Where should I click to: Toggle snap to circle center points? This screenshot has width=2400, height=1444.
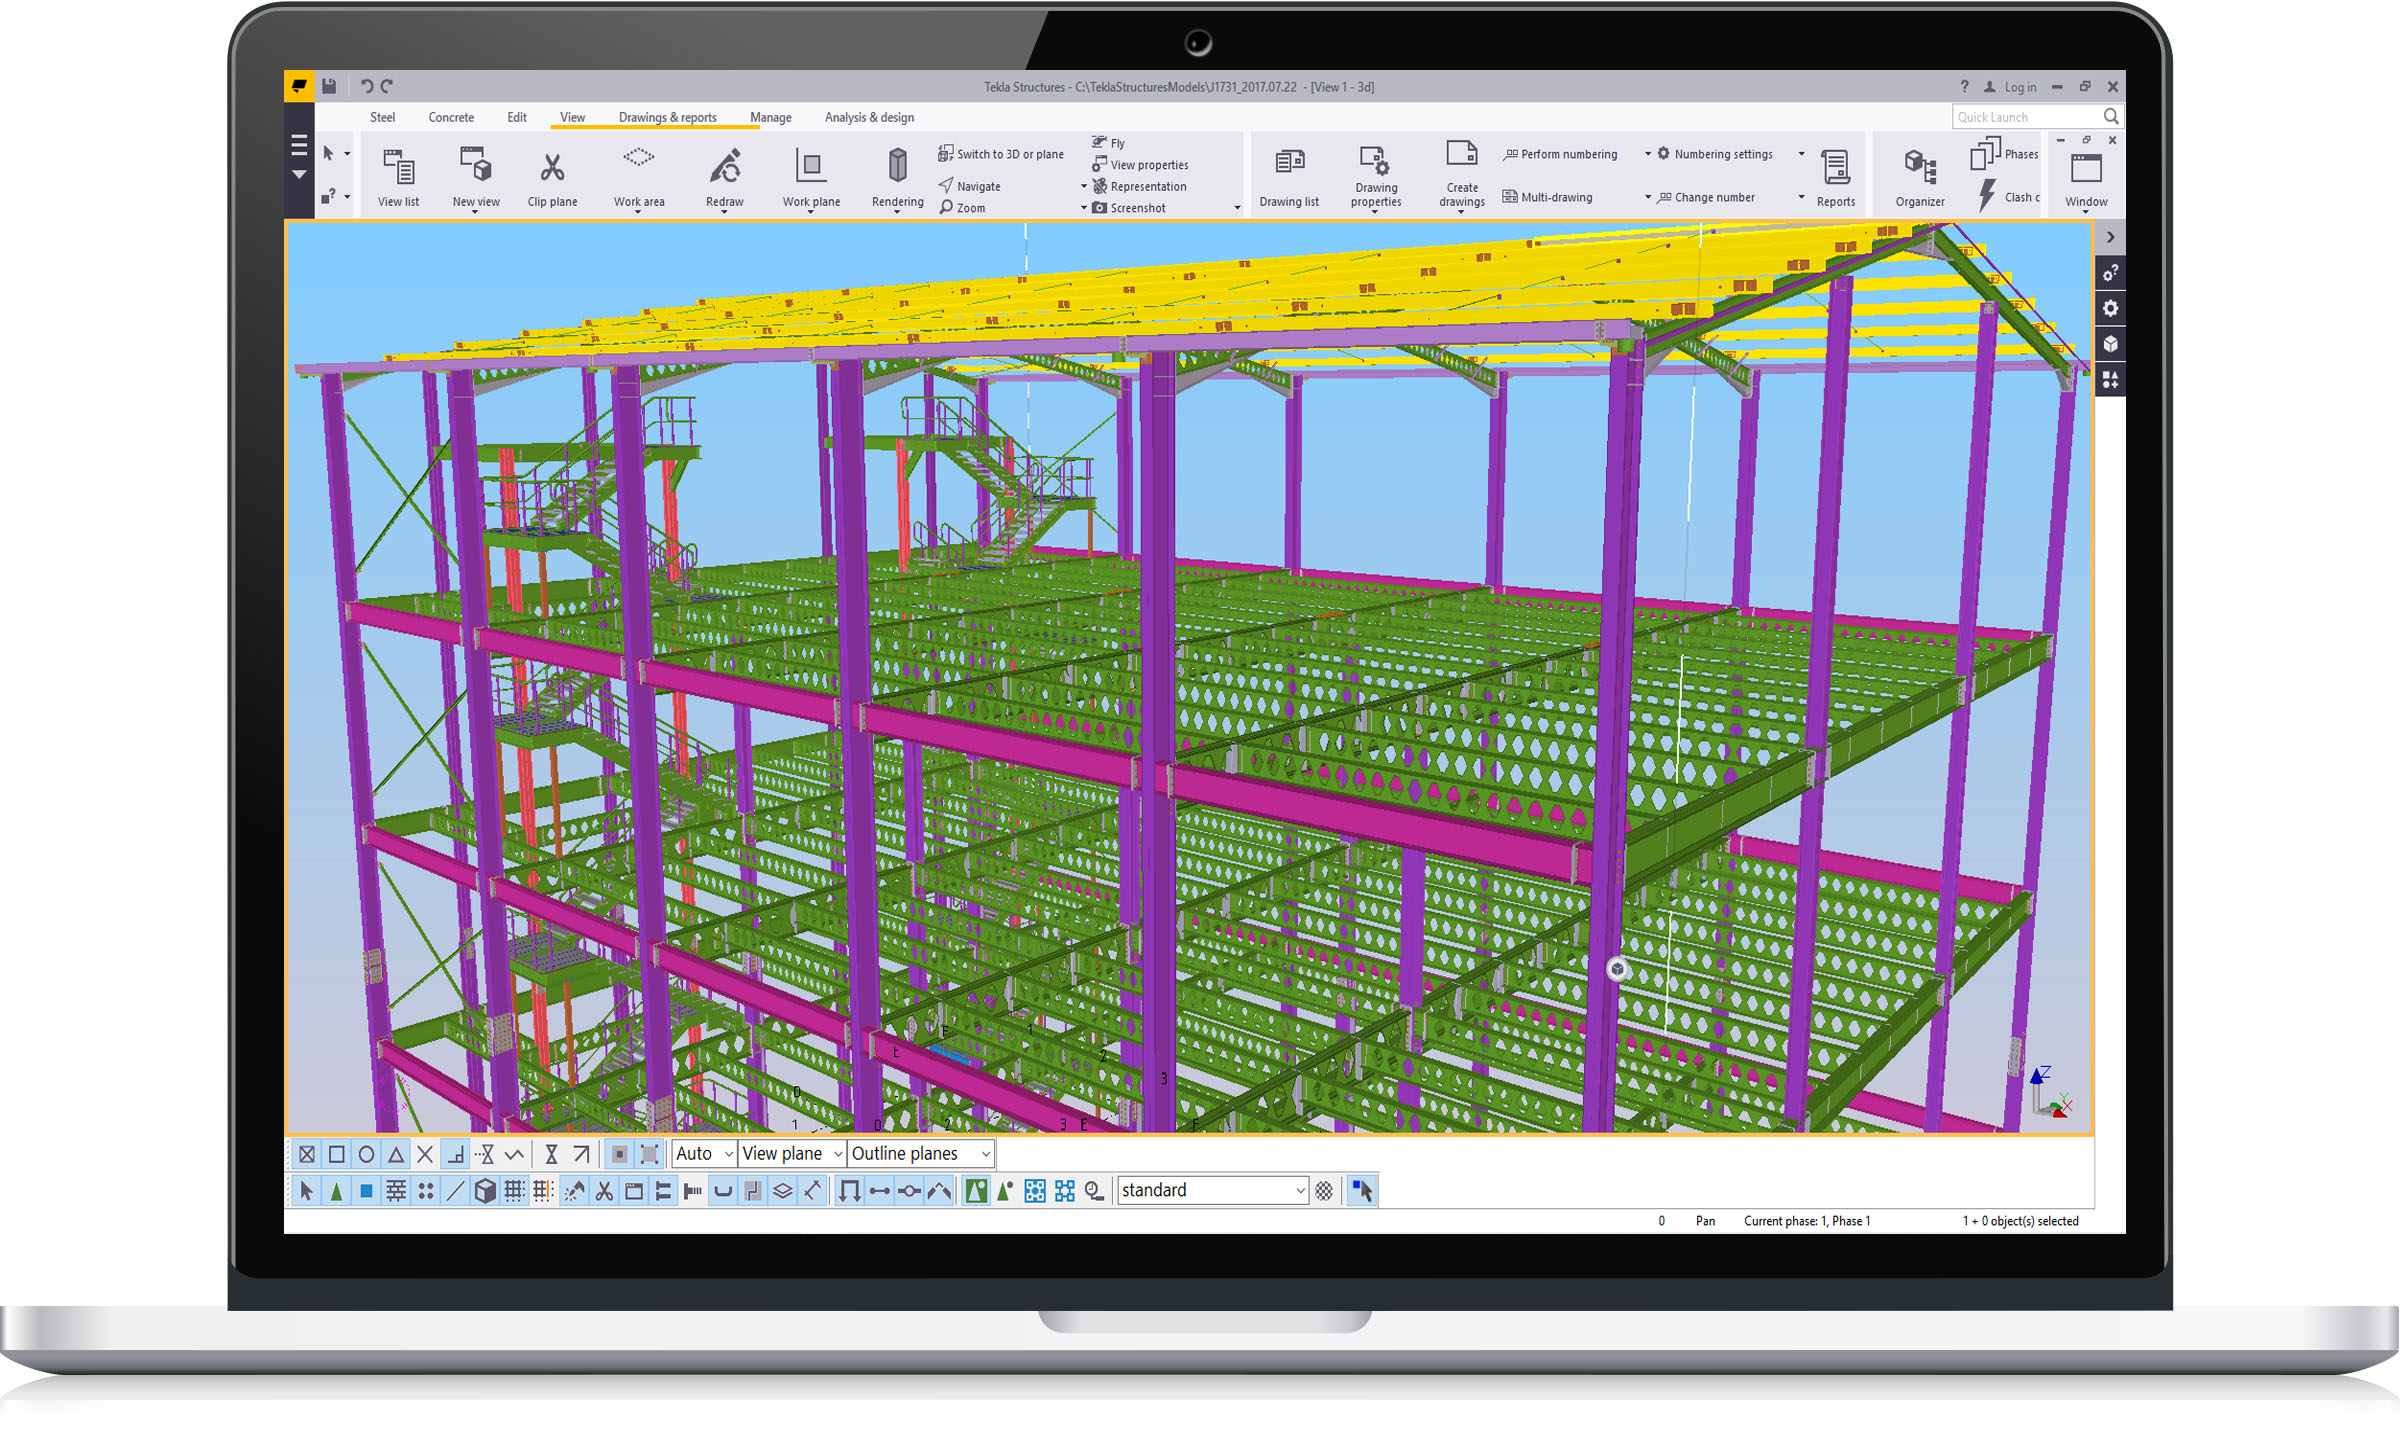pyautogui.click(x=366, y=1155)
